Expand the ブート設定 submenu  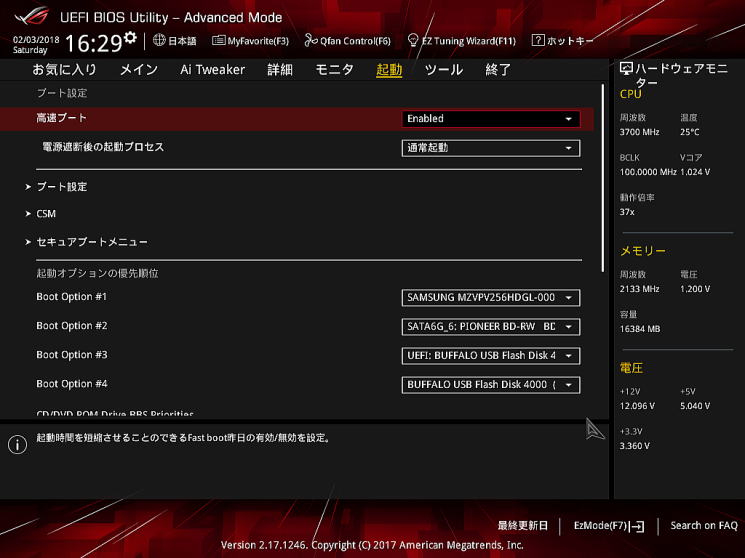coord(62,187)
